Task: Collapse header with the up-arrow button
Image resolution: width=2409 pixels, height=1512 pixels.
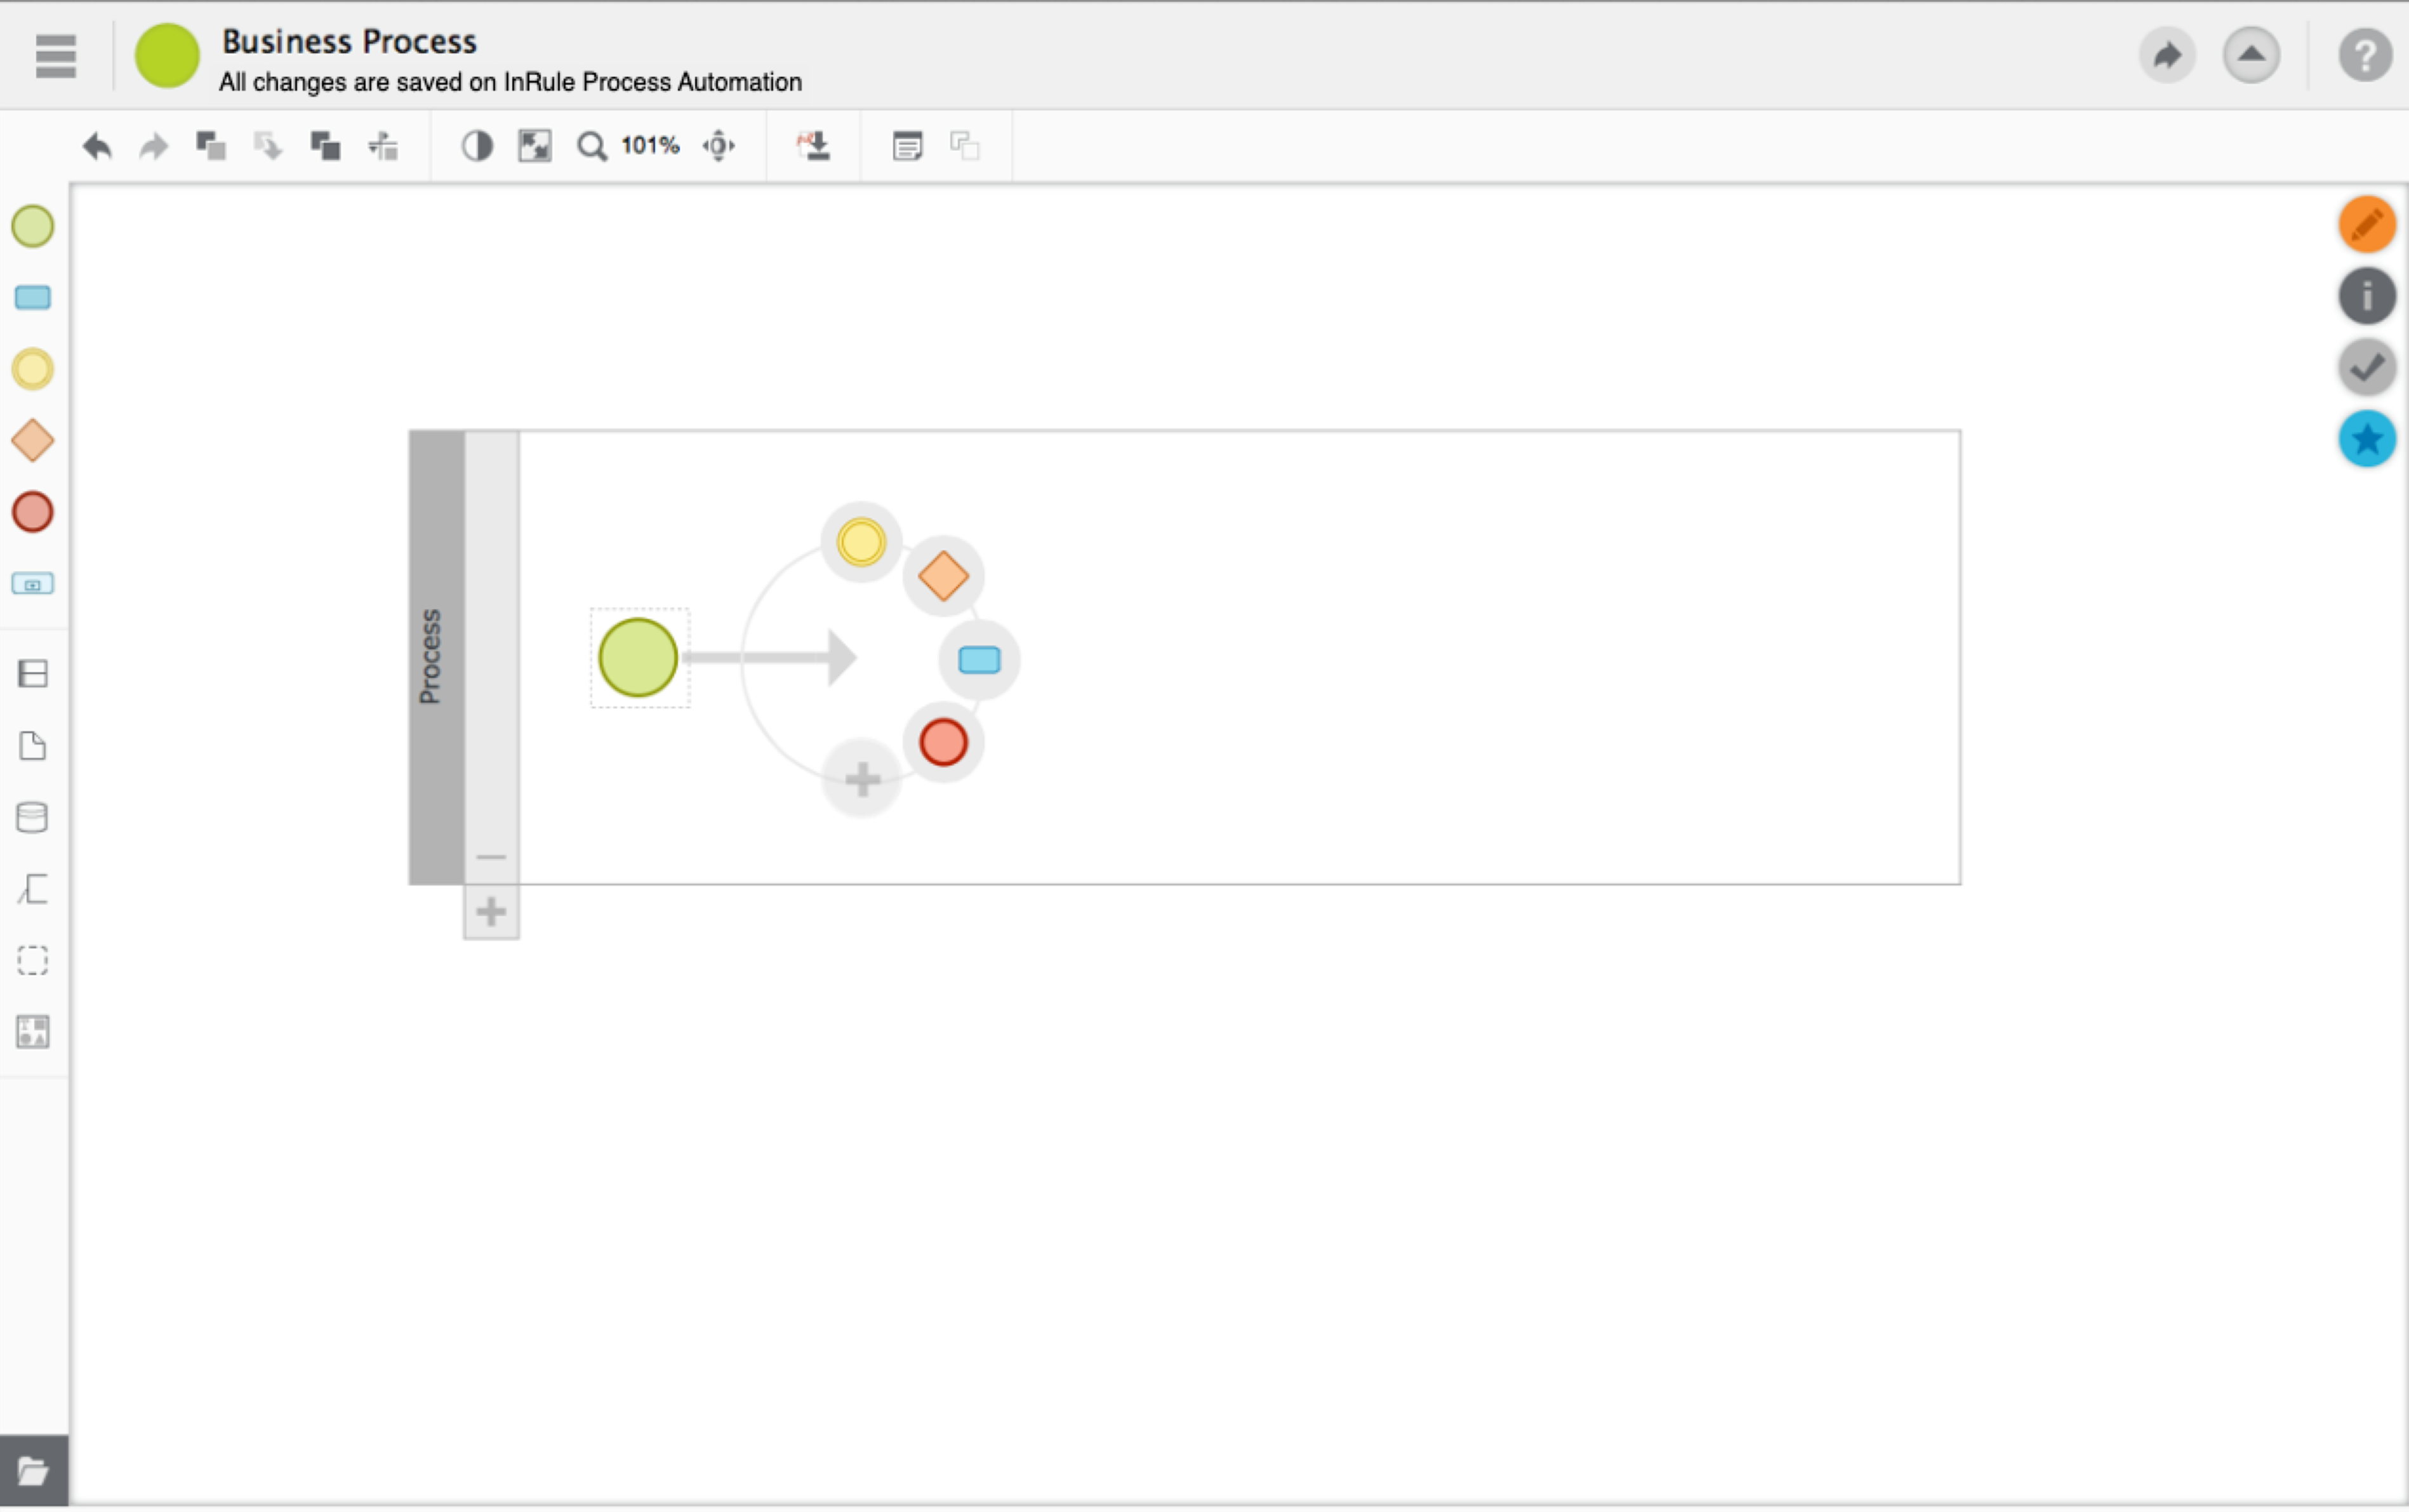Action: (x=2250, y=55)
